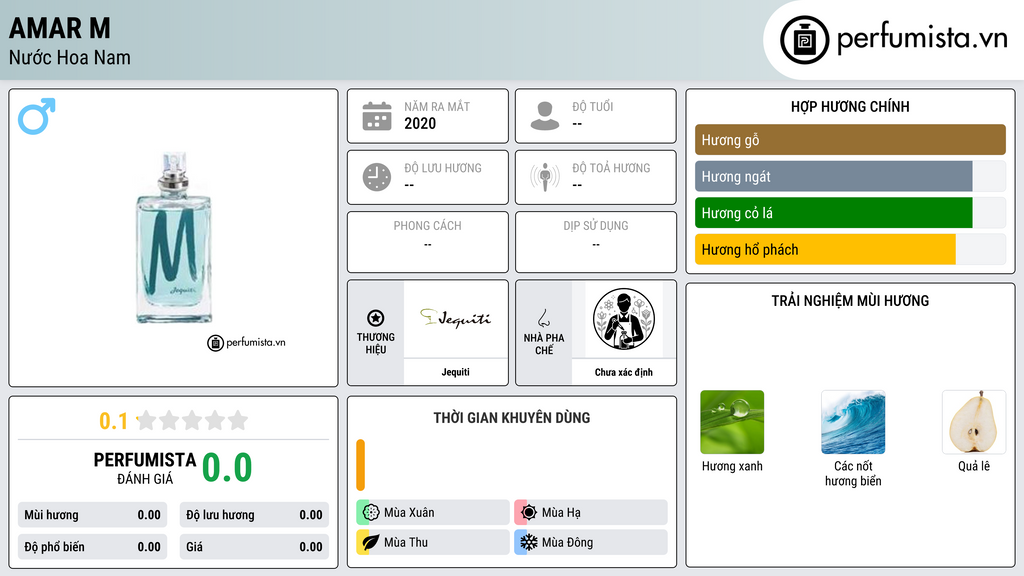Click the autumn leaf icon
1024x576 pixels.
371,542
